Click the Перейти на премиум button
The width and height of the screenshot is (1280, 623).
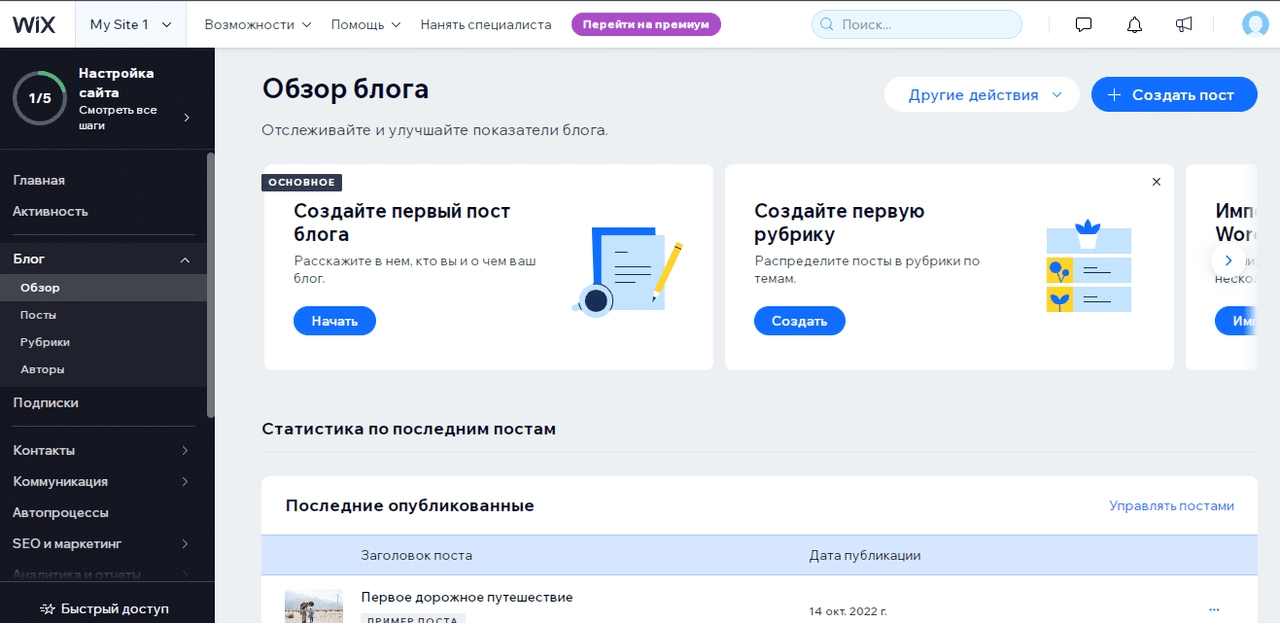tap(646, 24)
